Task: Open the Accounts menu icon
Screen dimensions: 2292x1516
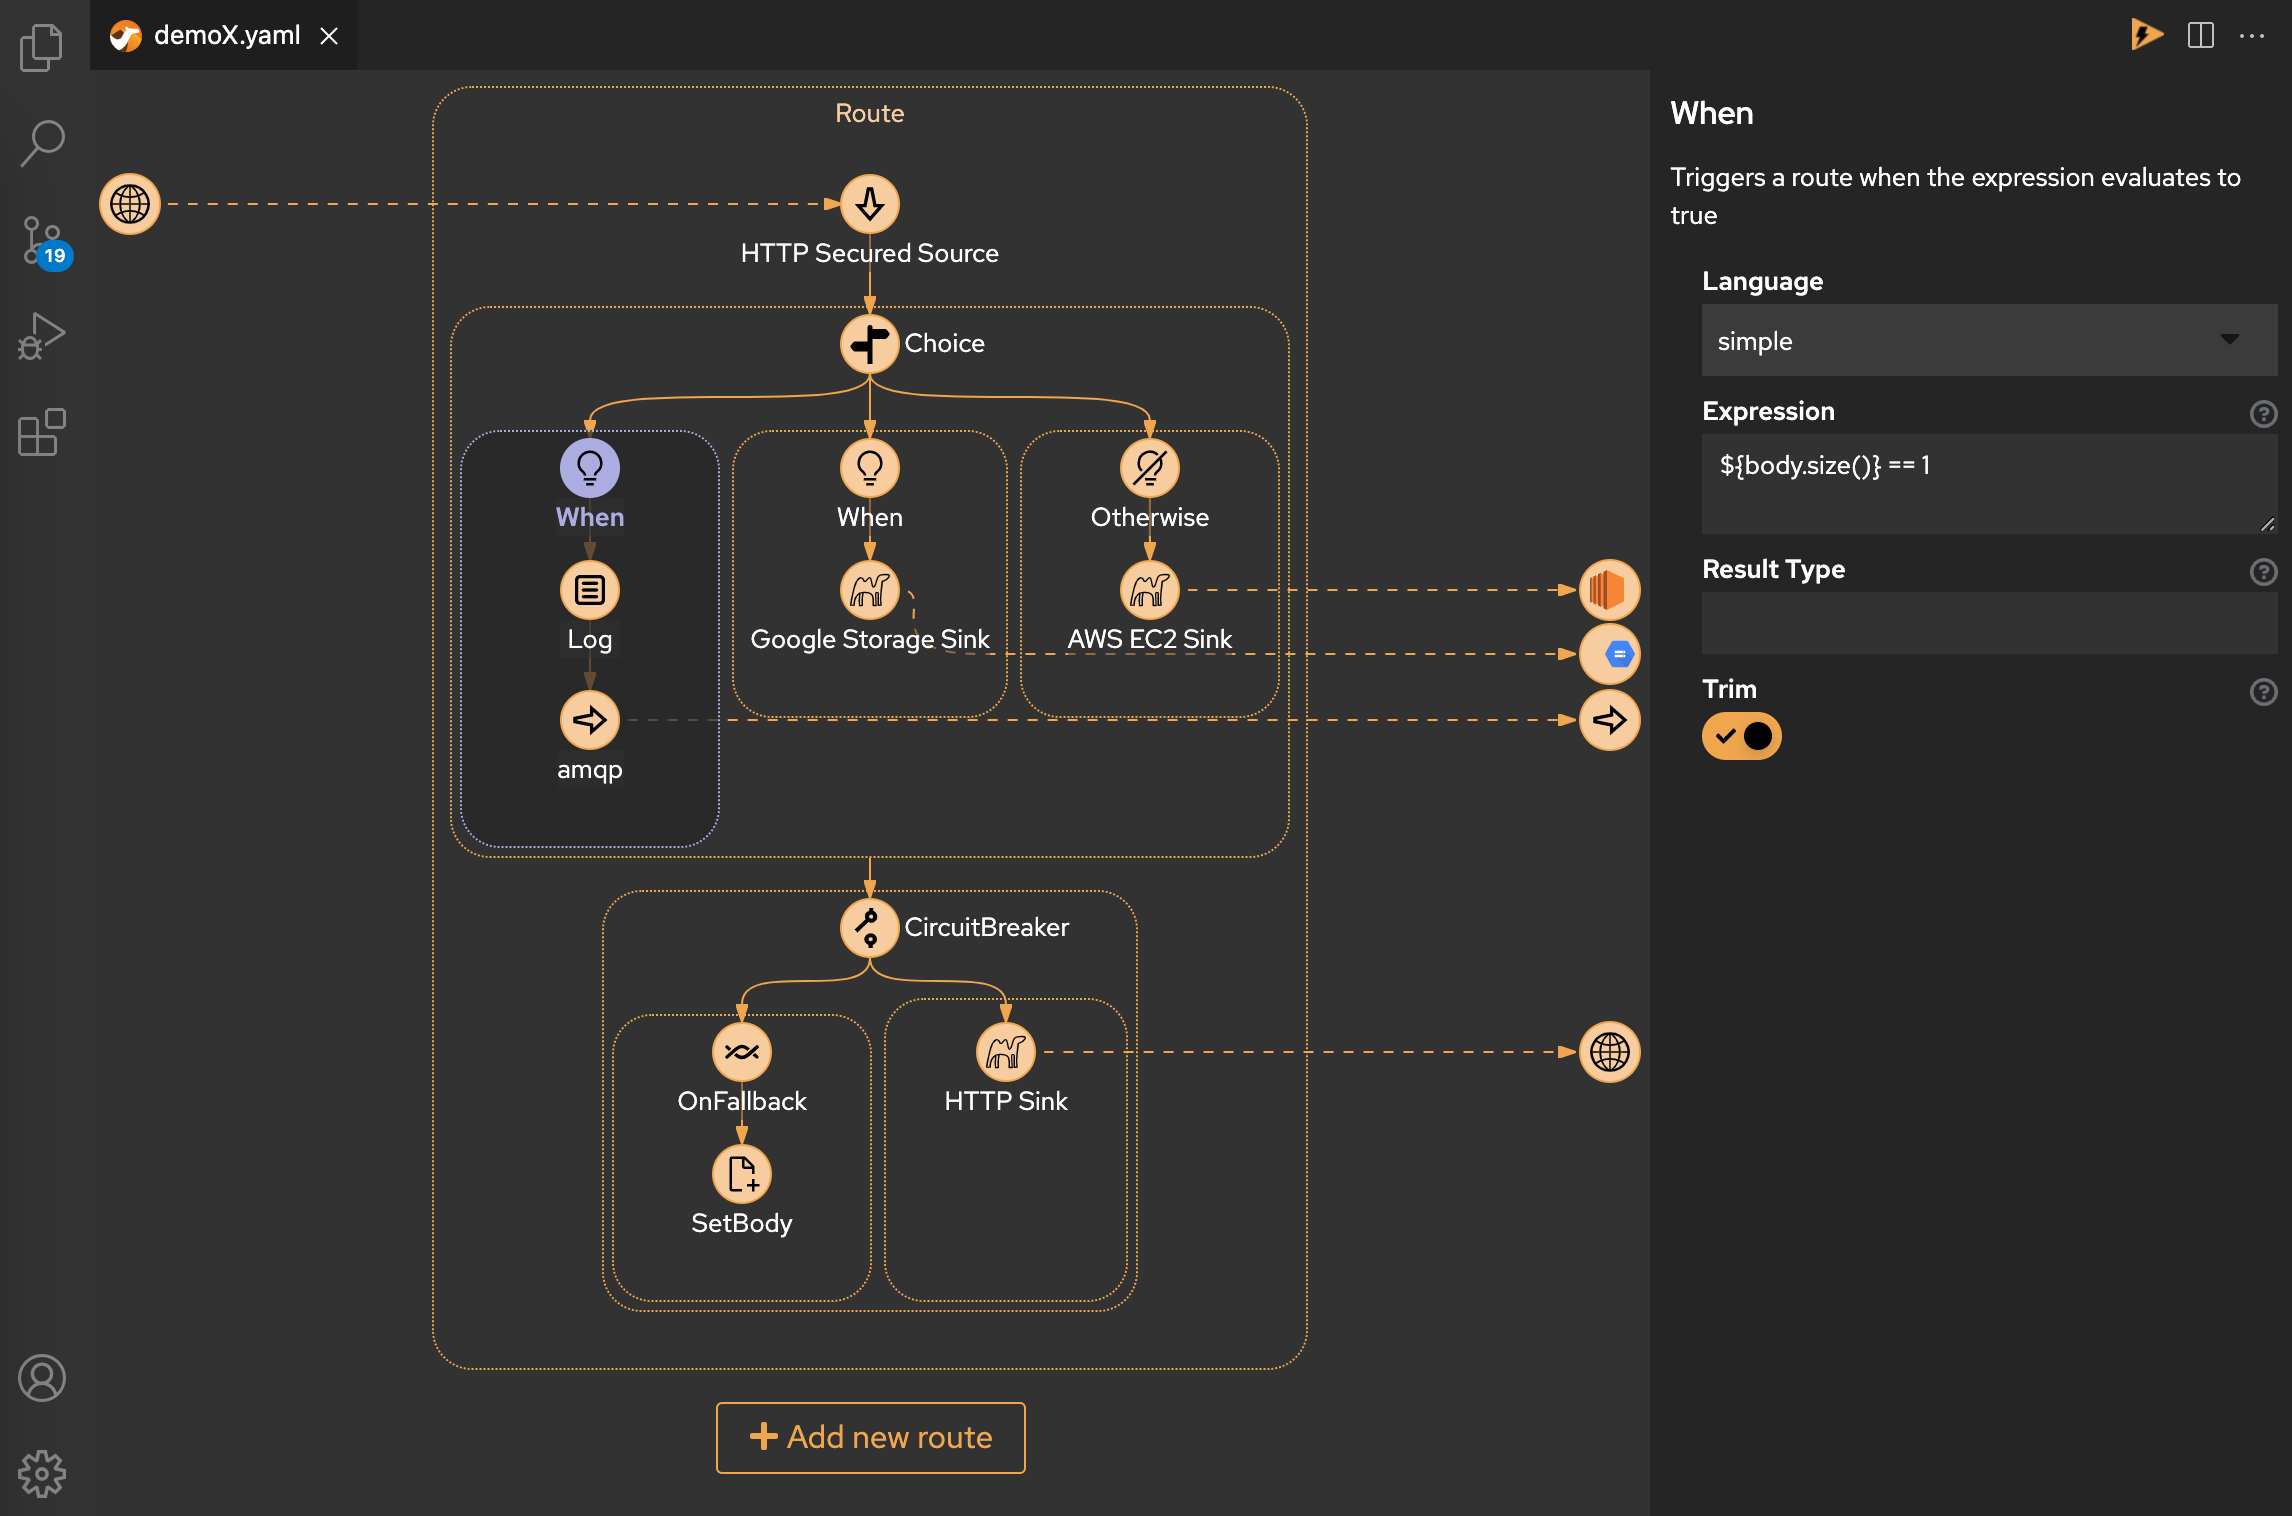Action: coord(41,1378)
